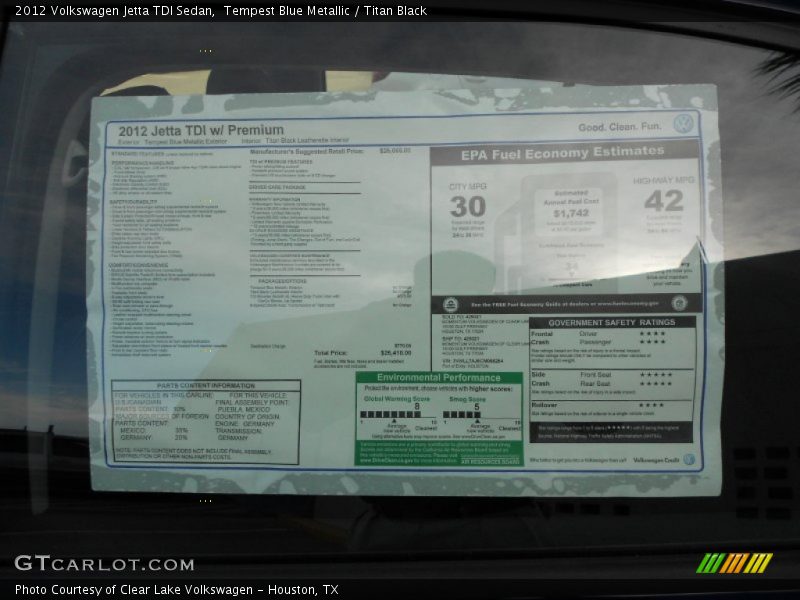This screenshot has width=800, height=600.
Task: Click the Side Crash Rear Seat stars
Action: click(655, 383)
